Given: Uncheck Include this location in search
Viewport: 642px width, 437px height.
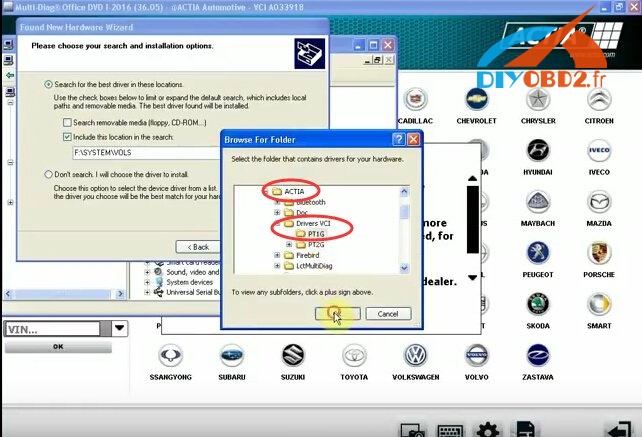Looking at the screenshot, I should (x=67, y=136).
